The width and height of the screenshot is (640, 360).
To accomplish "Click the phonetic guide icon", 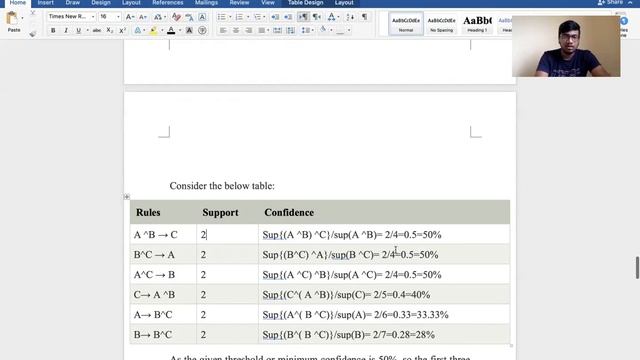I will pyautogui.click(x=189, y=17).
